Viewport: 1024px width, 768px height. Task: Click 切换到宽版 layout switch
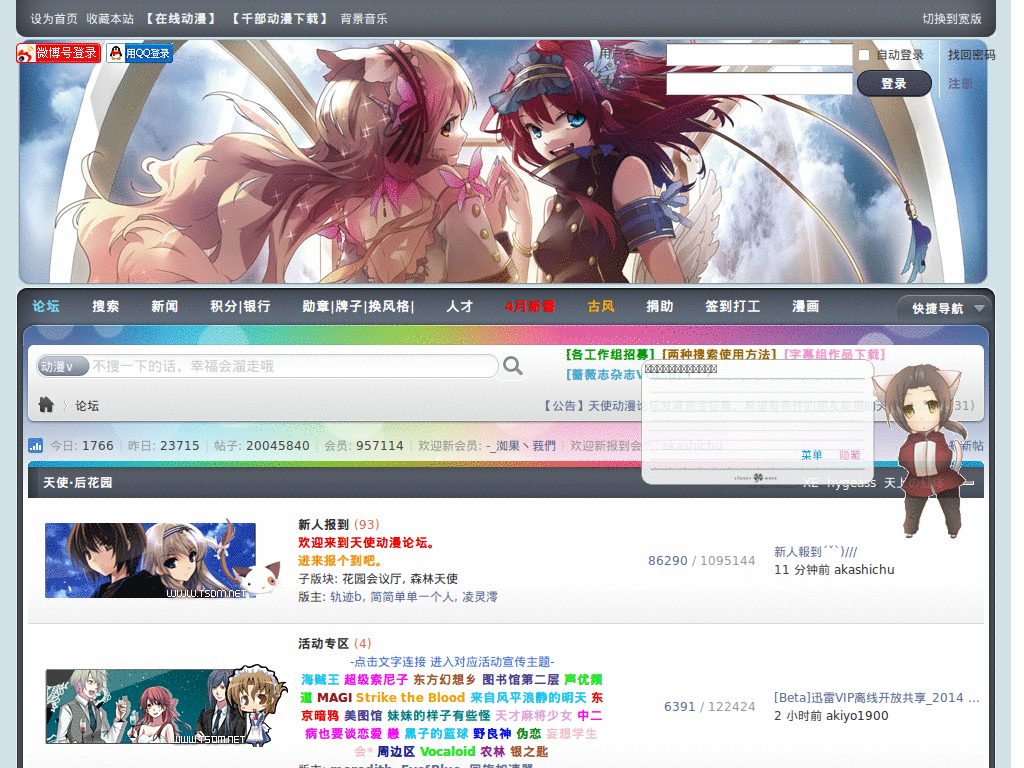[x=952, y=19]
